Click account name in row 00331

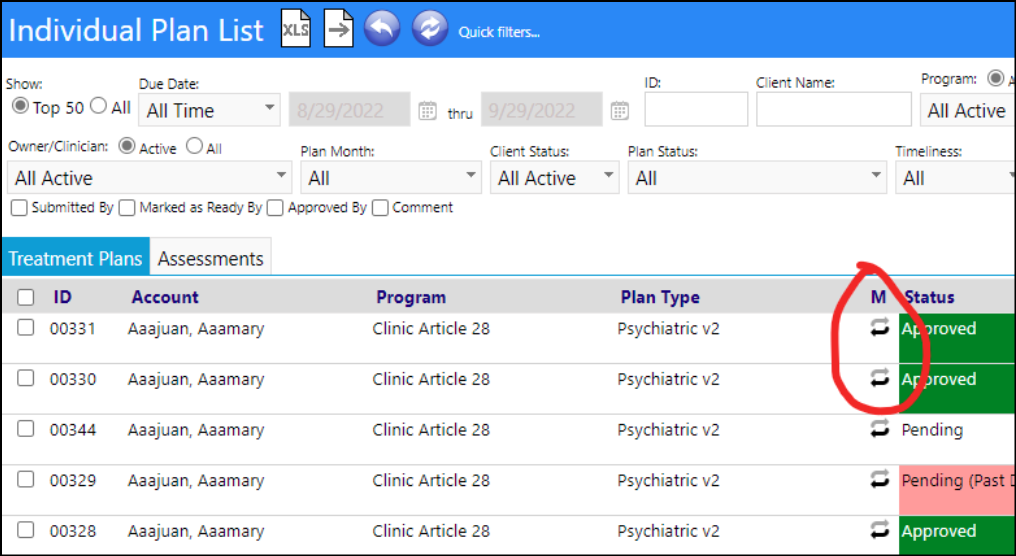click(x=196, y=329)
